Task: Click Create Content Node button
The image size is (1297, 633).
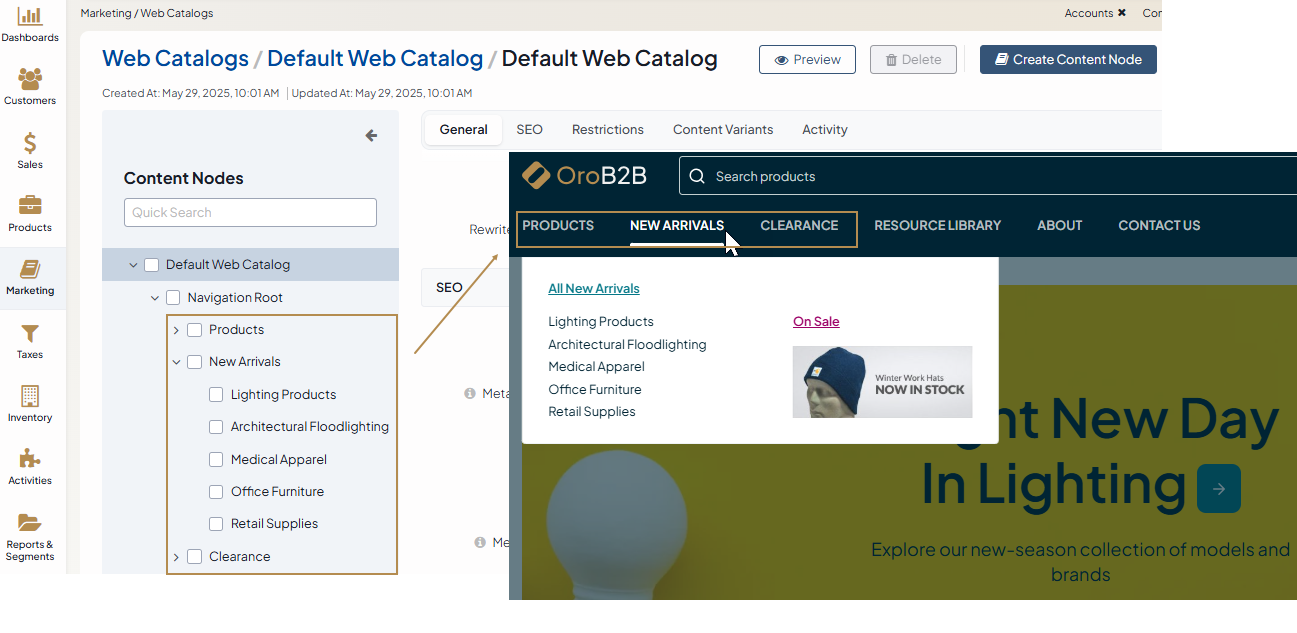Action: (x=1068, y=60)
